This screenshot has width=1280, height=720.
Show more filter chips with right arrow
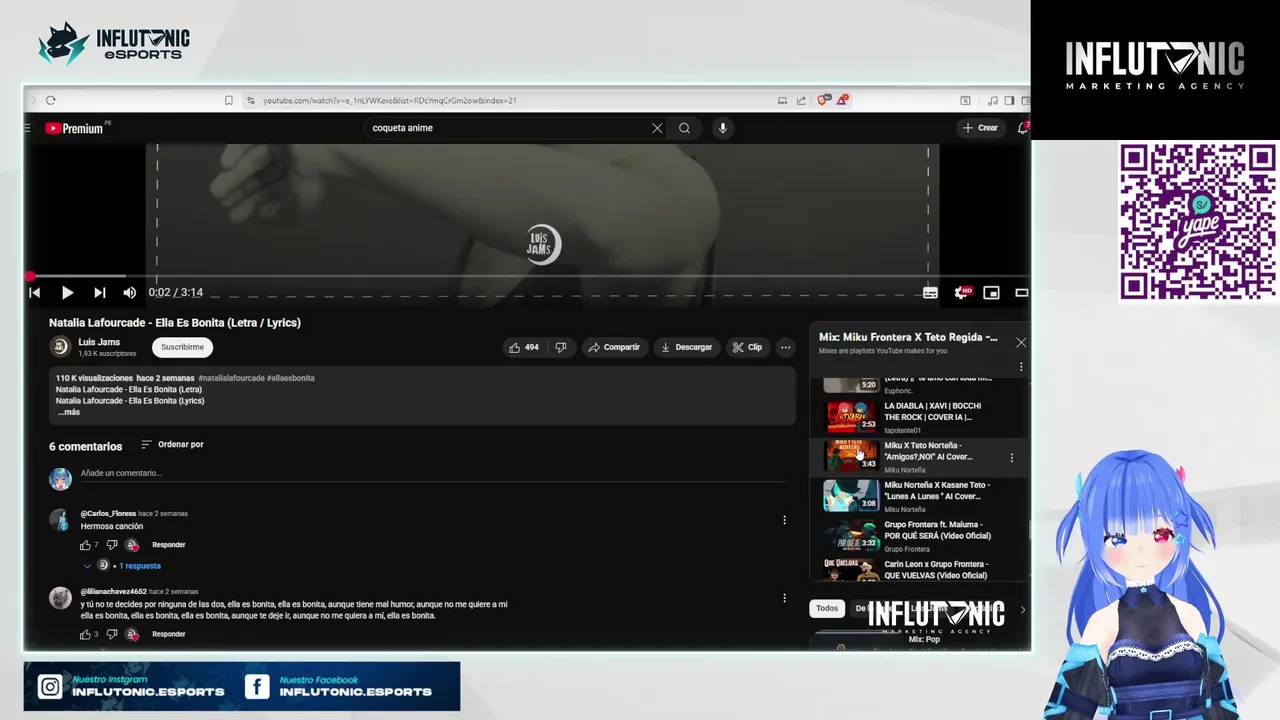coord(1022,609)
